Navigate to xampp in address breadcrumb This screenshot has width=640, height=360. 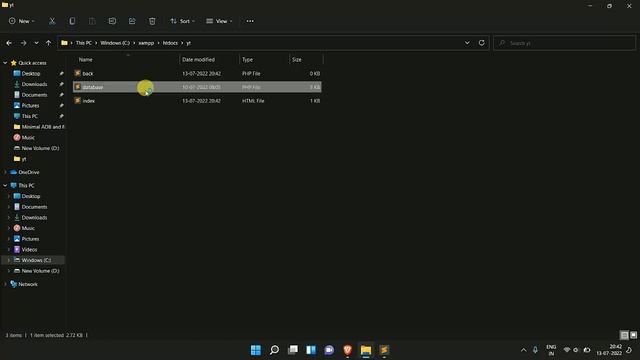[146, 43]
